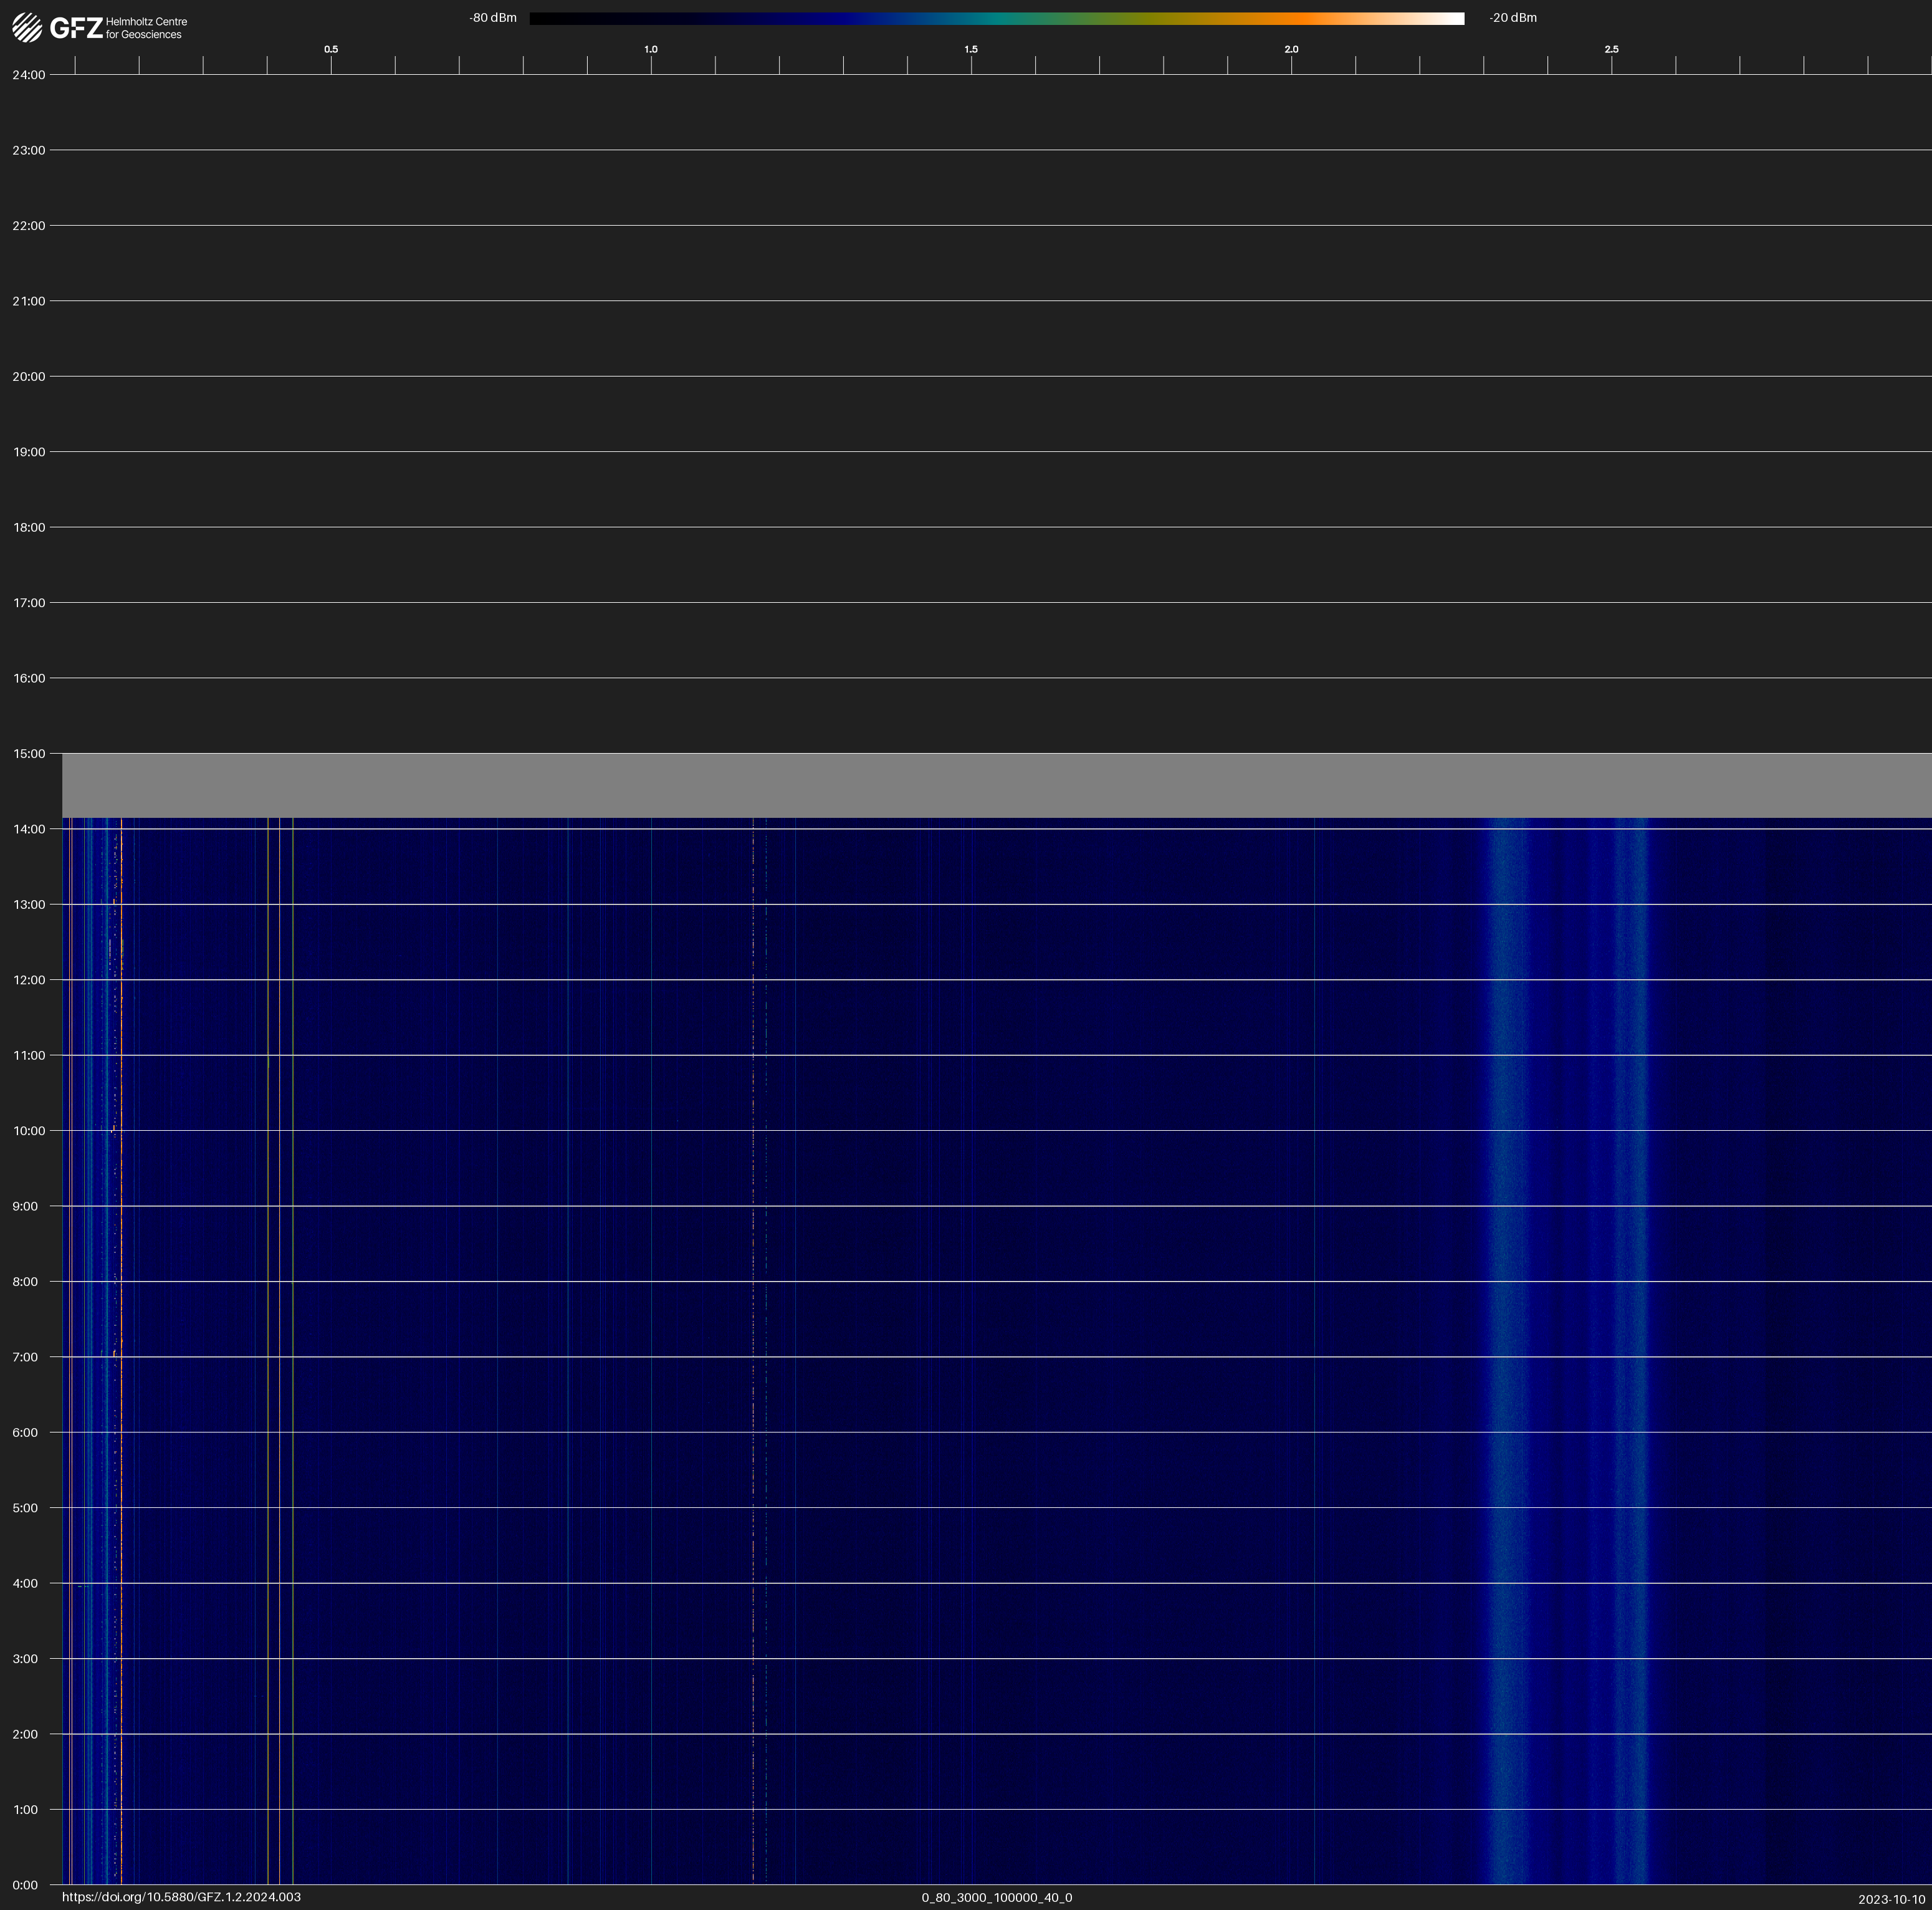Click the orange section of the color scale
Viewport: 1932px width, 1910px height.
pyautogui.click(x=1300, y=18)
